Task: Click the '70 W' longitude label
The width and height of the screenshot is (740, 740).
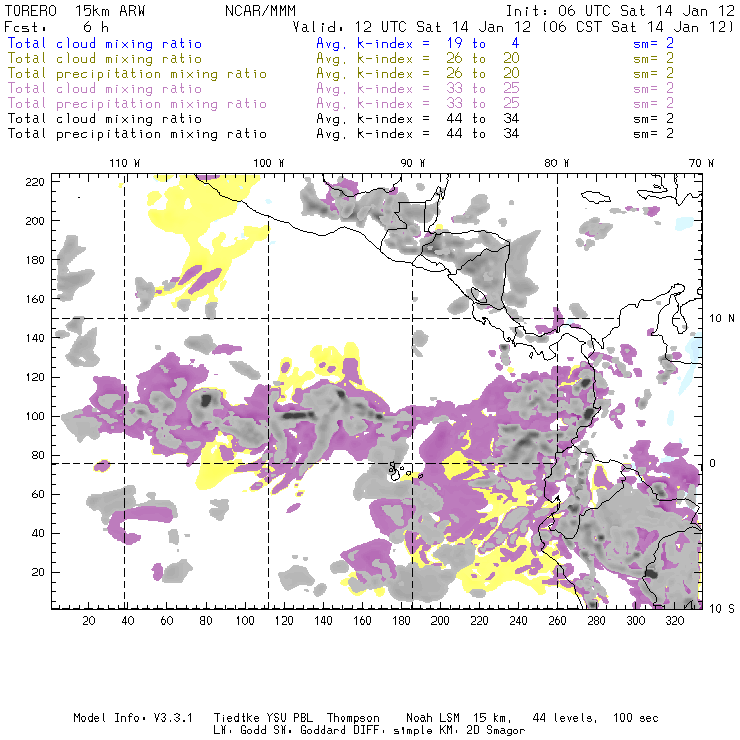Action: pyautogui.click(x=701, y=163)
